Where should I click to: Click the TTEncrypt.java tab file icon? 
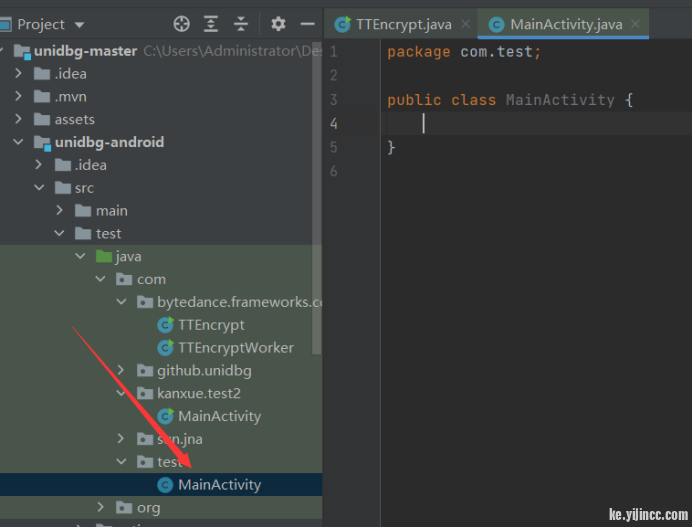tap(343, 24)
